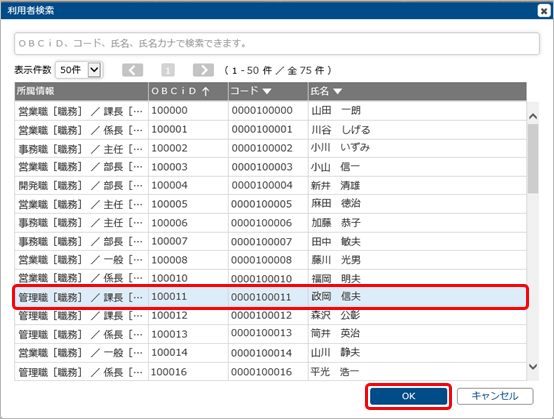Viewport: 554px width, 419px height.
Task: Close the 利用者検索 dialog
Action: pyautogui.click(x=544, y=11)
